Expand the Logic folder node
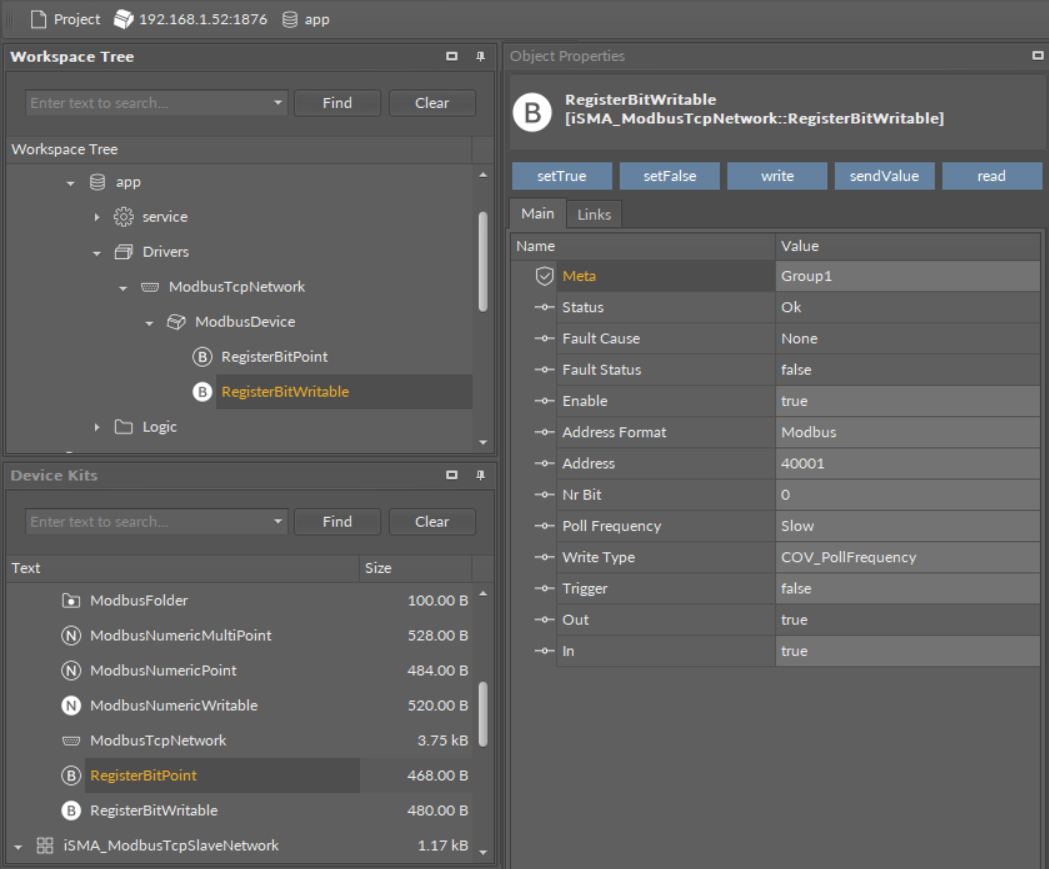The image size is (1049, 869). tap(97, 427)
